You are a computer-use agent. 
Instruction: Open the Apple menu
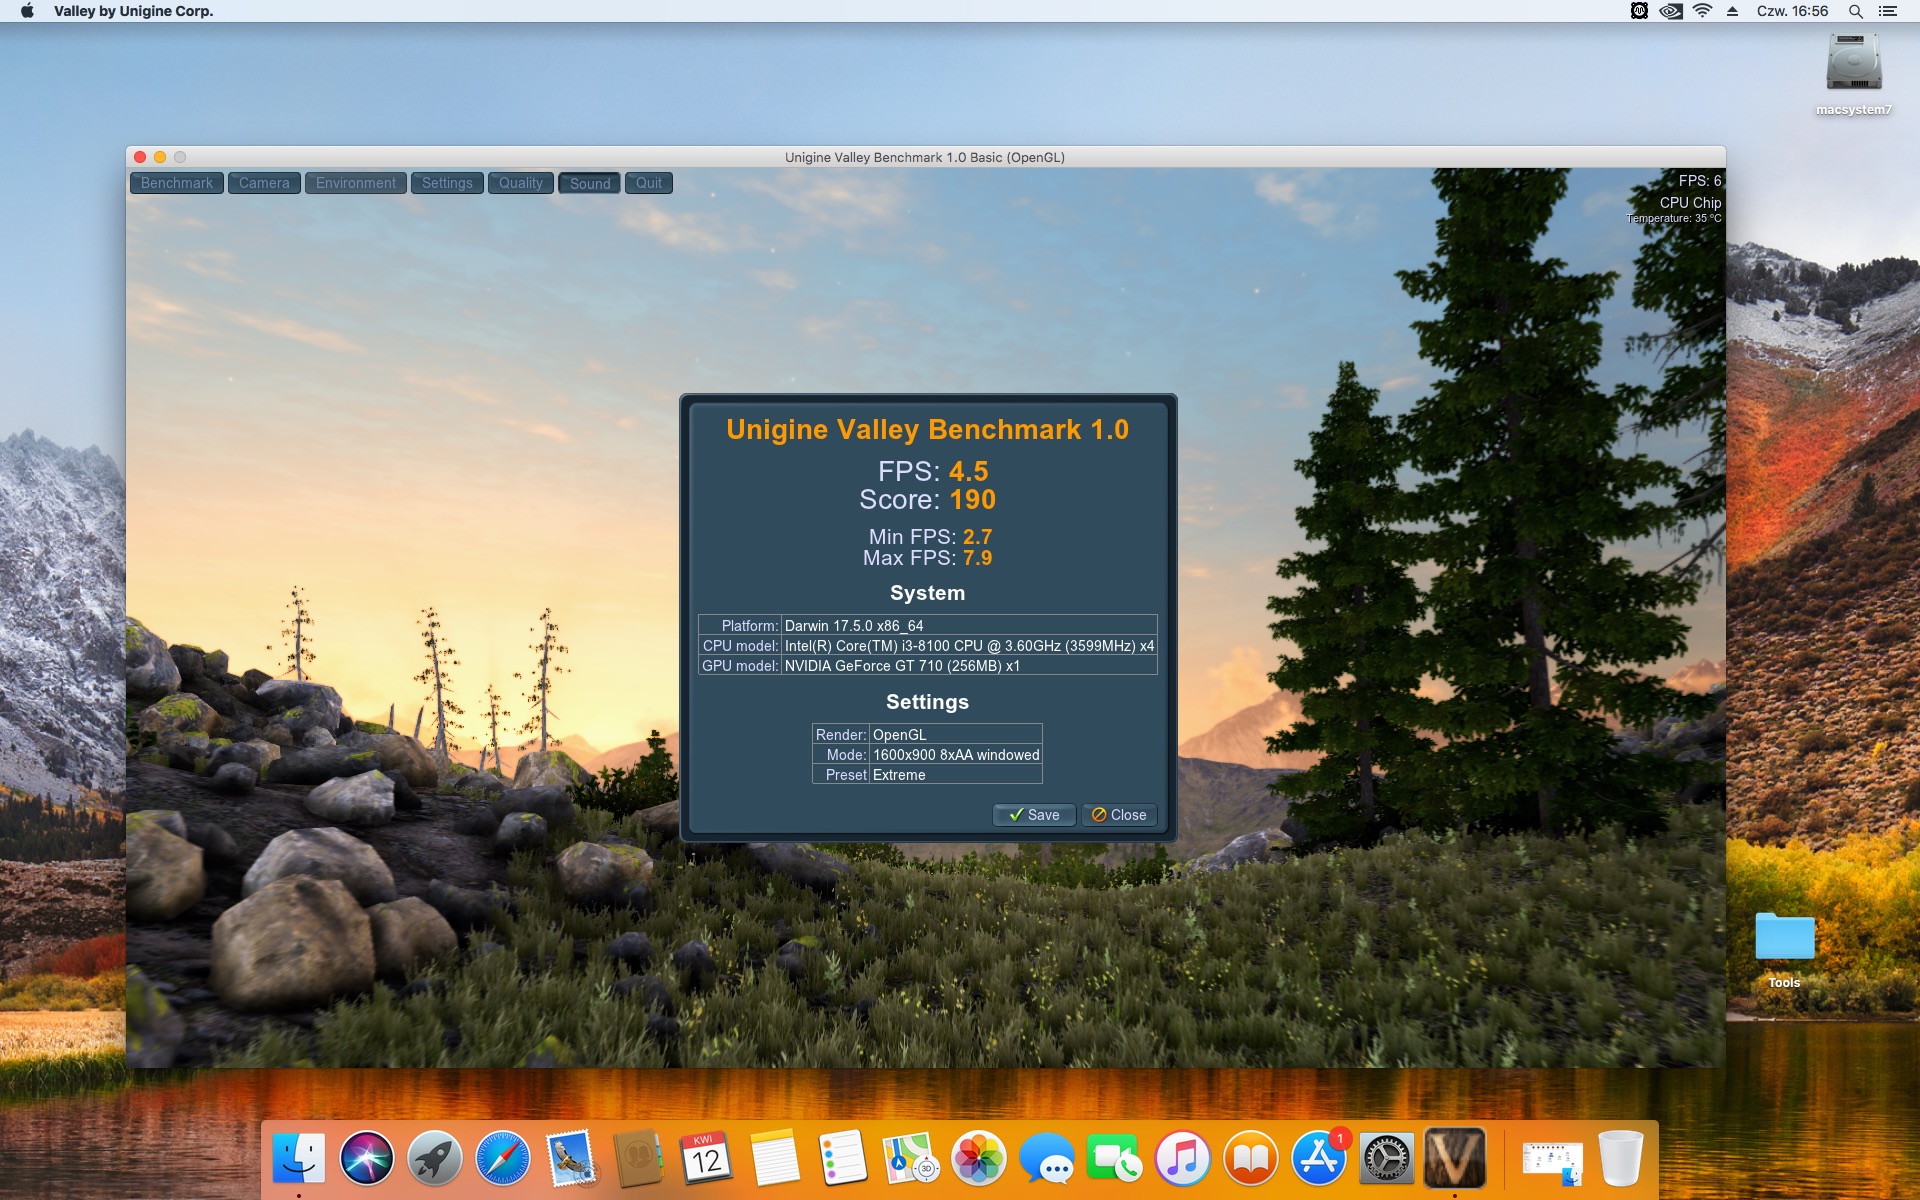(27, 11)
